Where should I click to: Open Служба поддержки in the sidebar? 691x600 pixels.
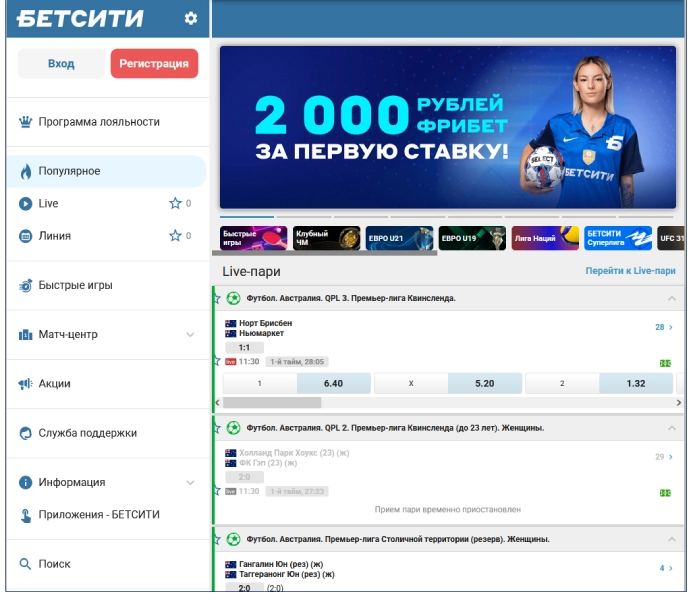point(108,433)
